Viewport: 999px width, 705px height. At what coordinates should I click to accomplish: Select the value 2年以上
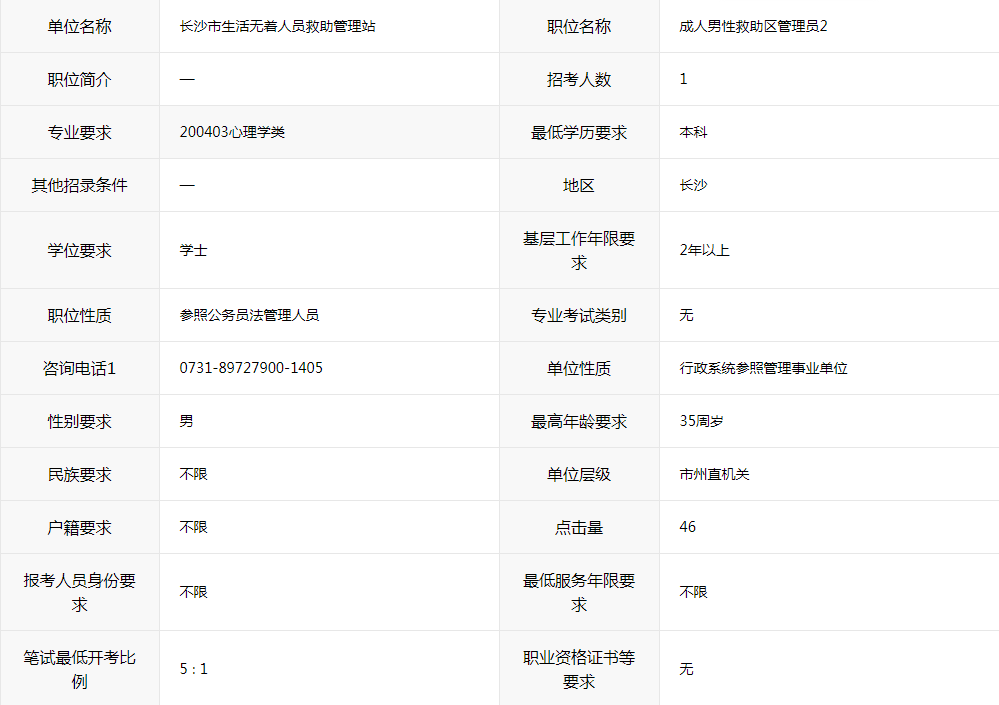pos(705,250)
